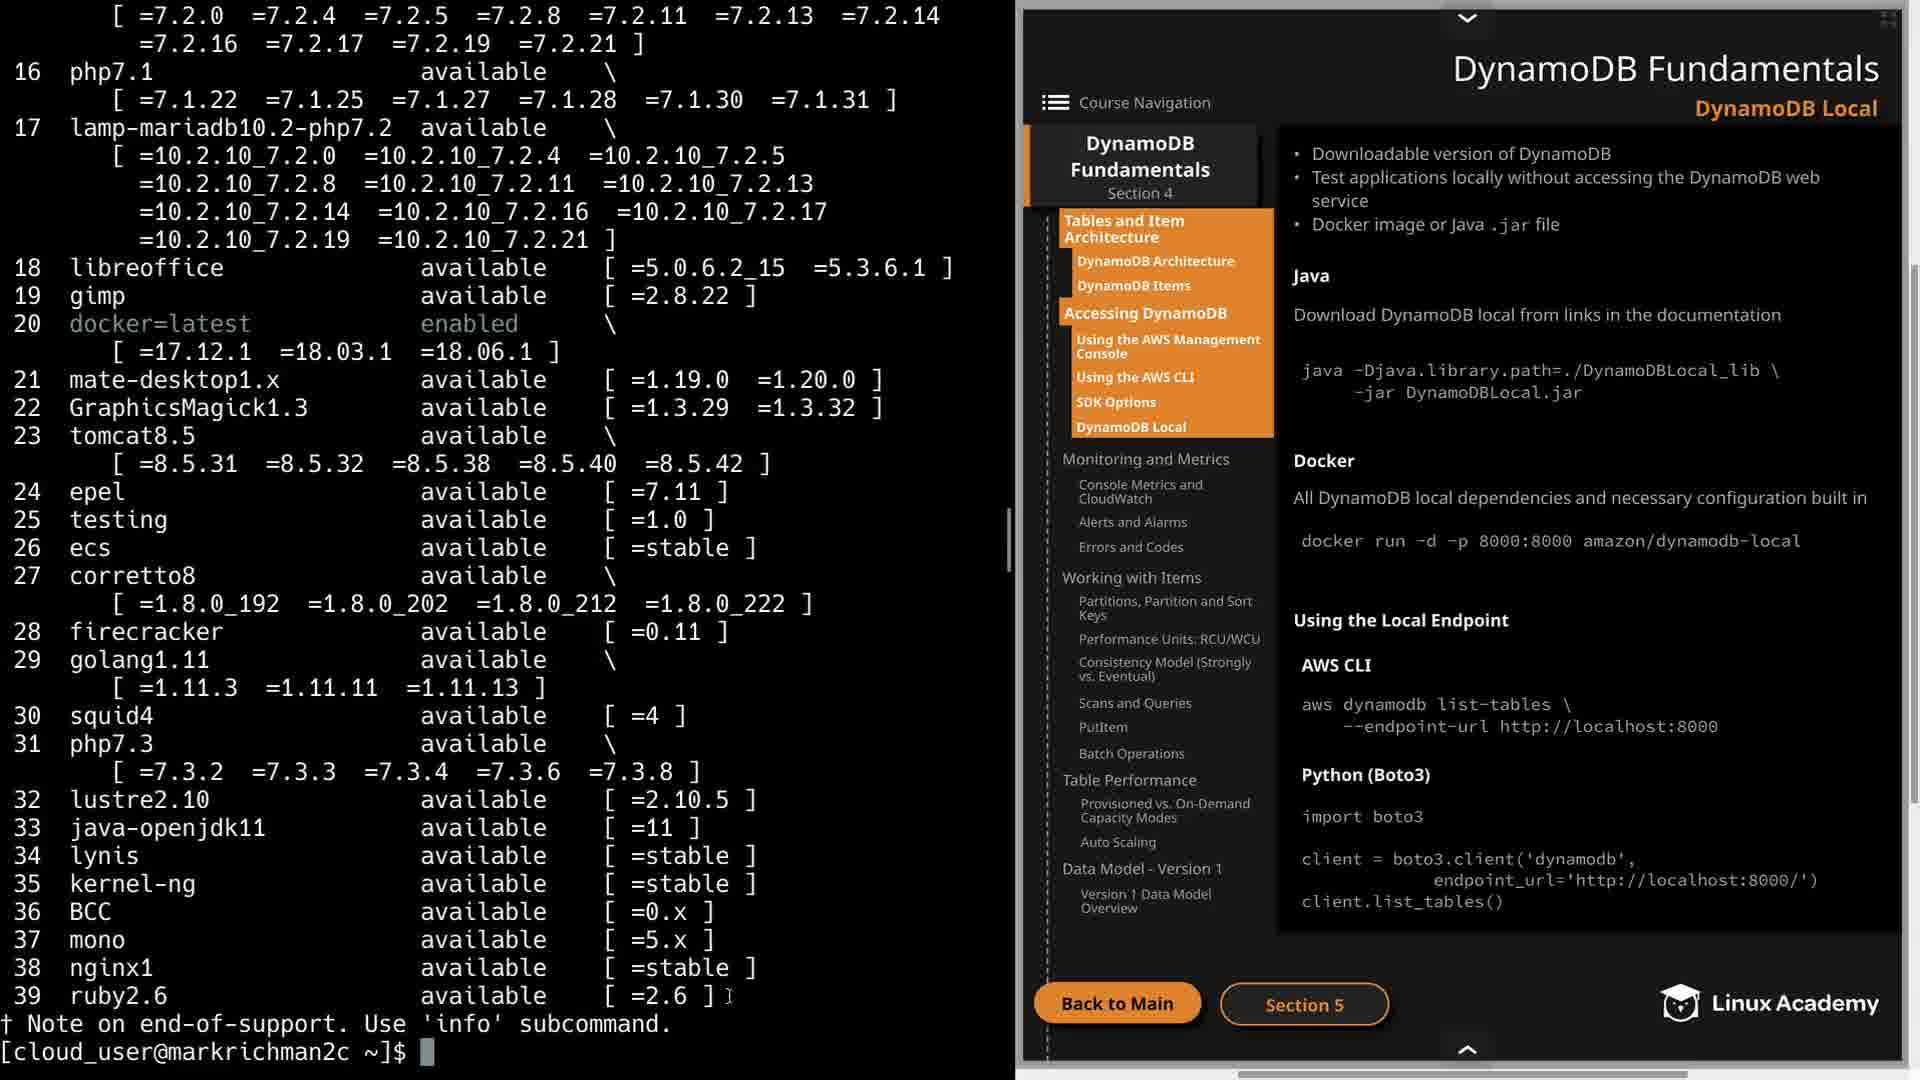
Task: Click the Course Navigation list icon
Action: (x=1055, y=102)
